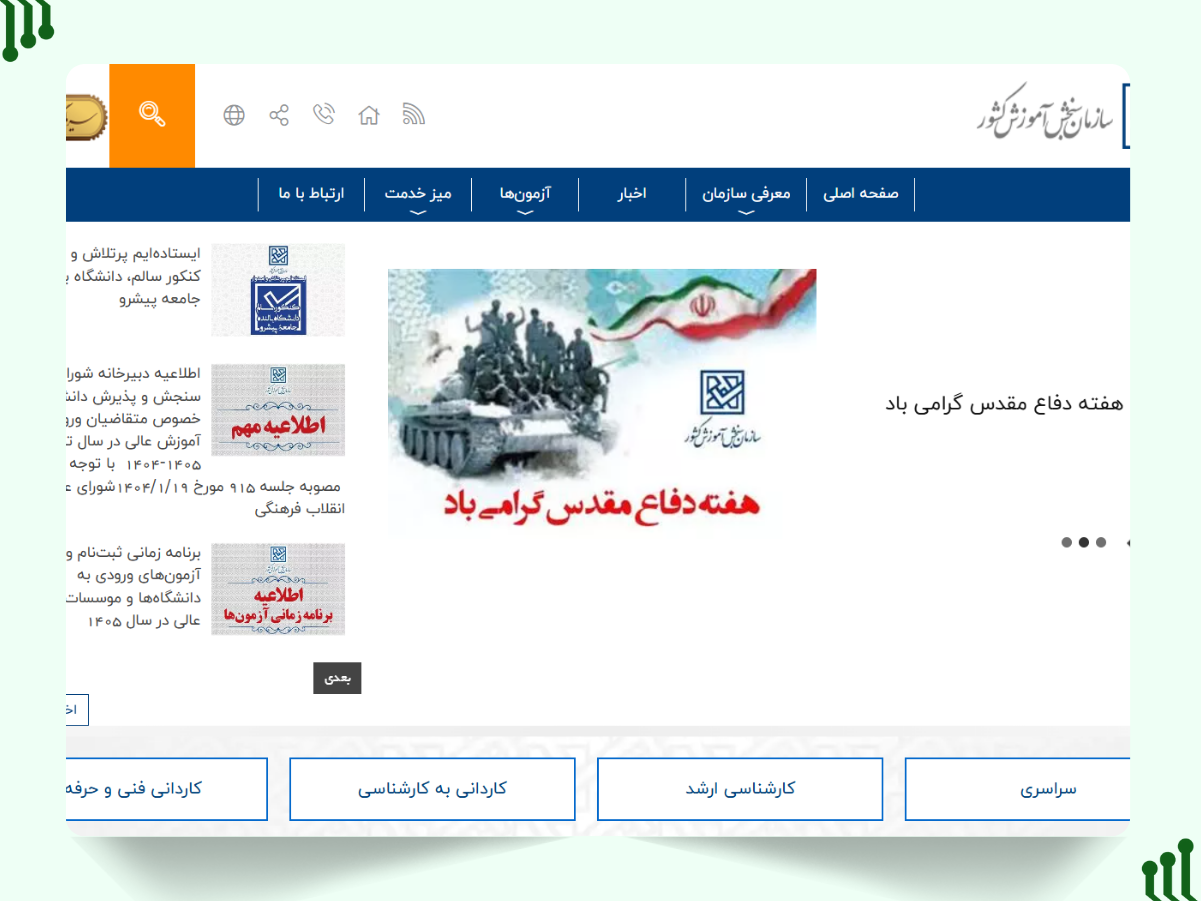
Task: Open the اطلاعیه مهم news thumbnail
Action: pos(278,410)
